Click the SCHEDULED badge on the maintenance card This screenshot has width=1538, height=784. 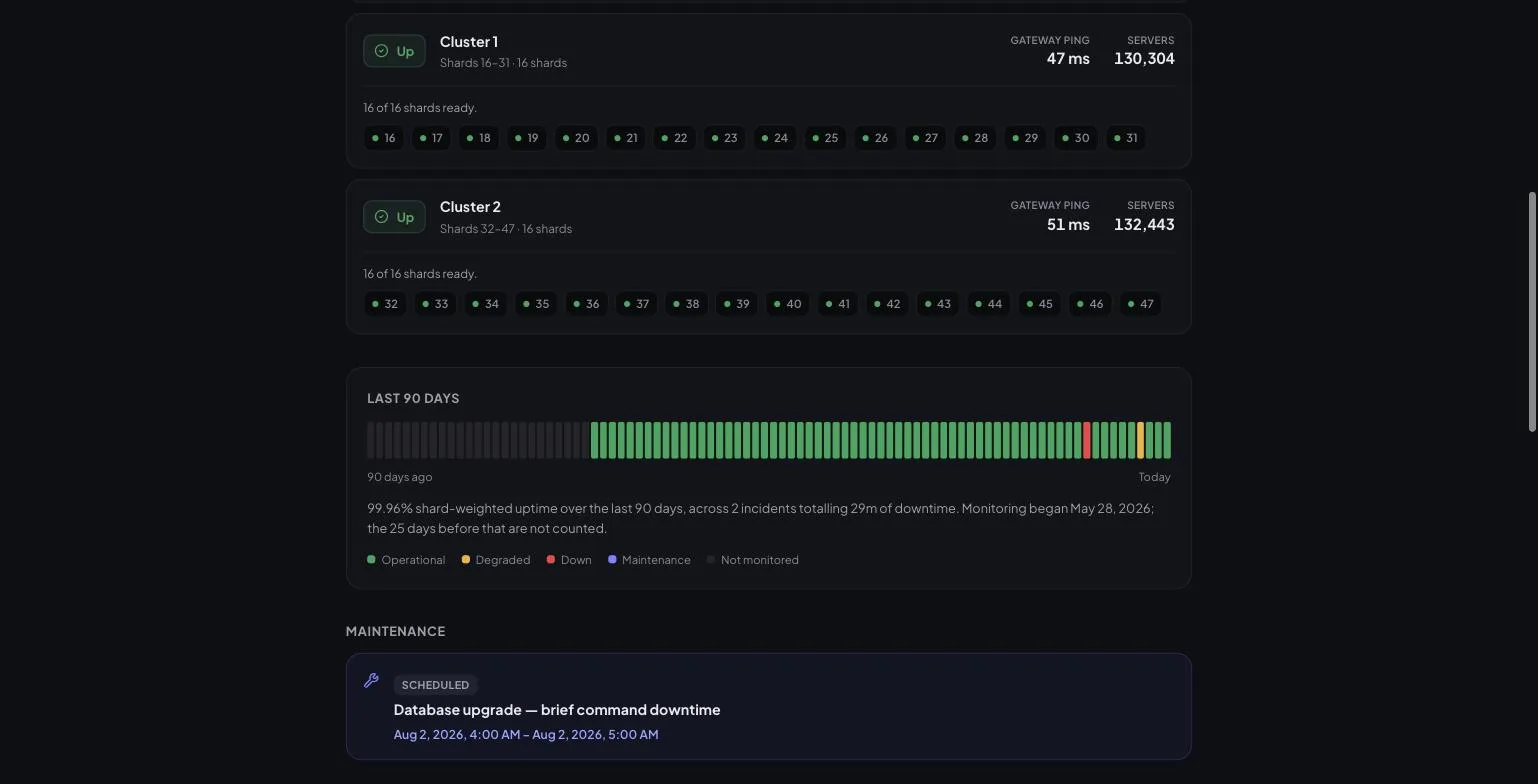point(435,685)
